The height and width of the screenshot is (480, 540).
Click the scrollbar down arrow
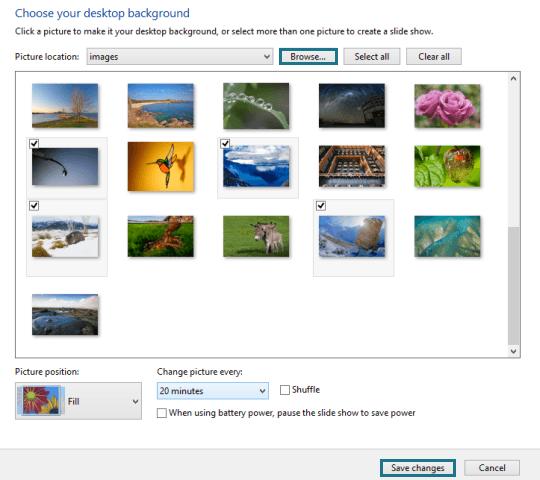point(513,351)
